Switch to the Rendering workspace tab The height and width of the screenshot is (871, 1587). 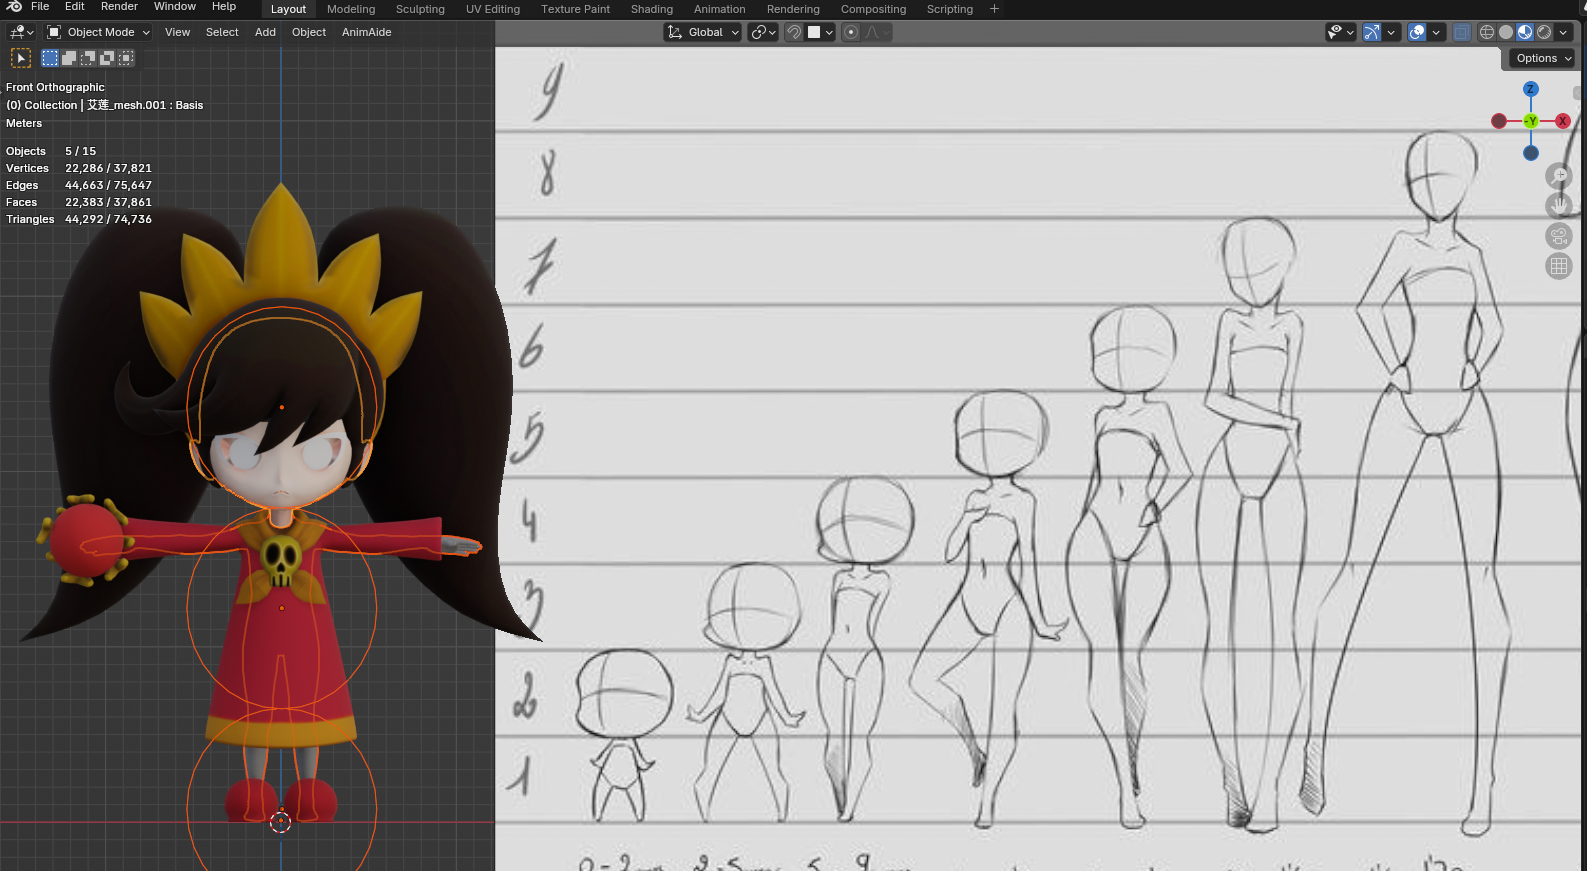(x=793, y=9)
